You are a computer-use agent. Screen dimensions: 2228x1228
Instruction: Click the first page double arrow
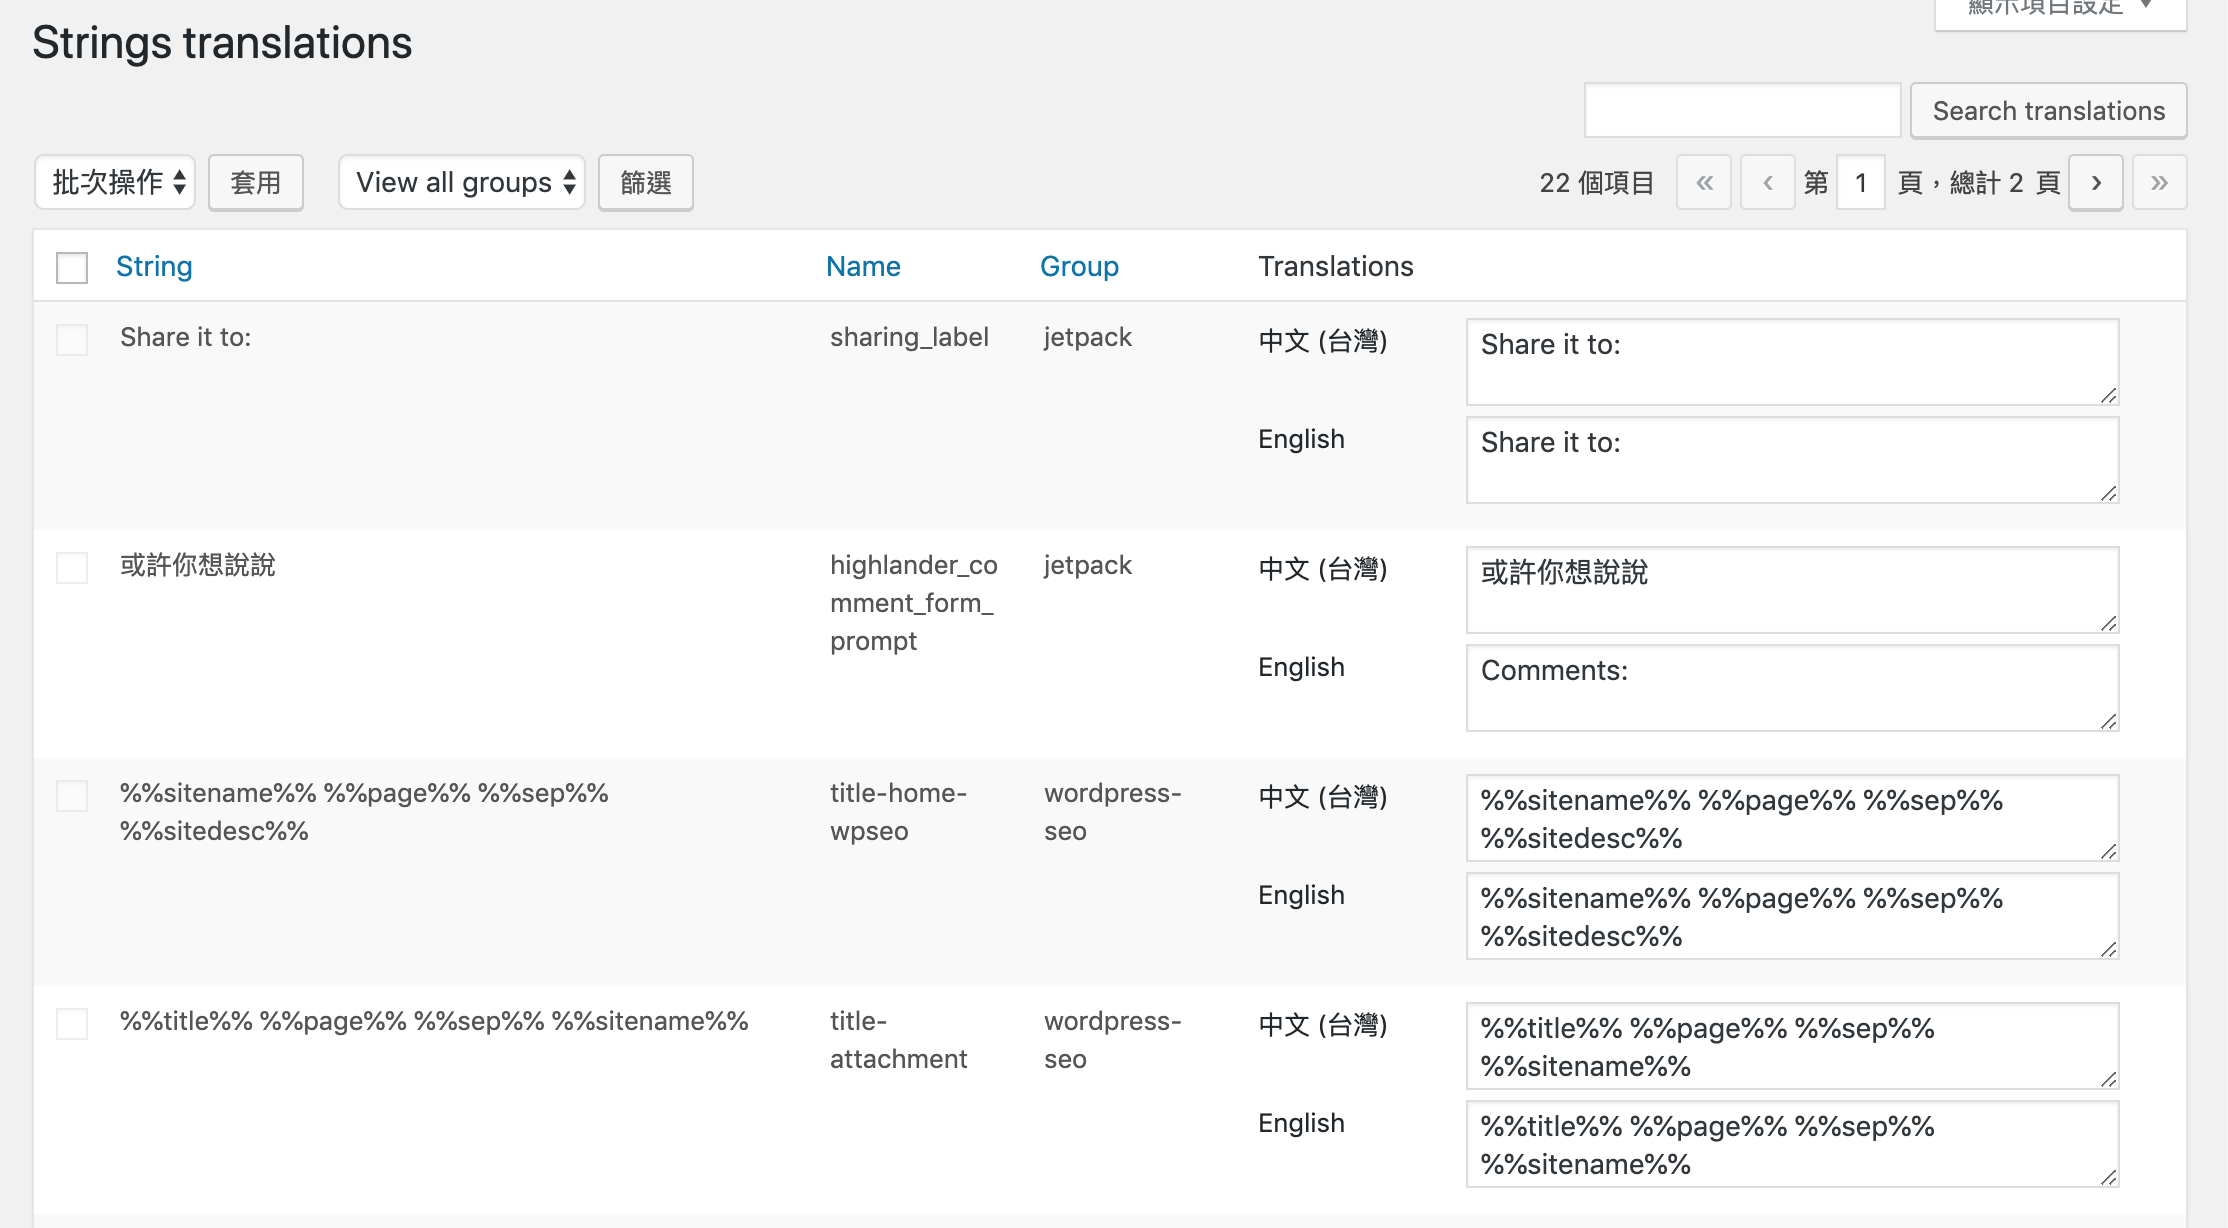1704,183
